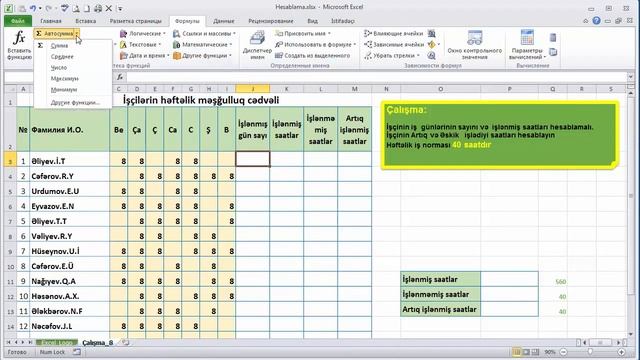640x360 pixels.
Task: Click the zoom out minus button
Action: click(x=564, y=351)
